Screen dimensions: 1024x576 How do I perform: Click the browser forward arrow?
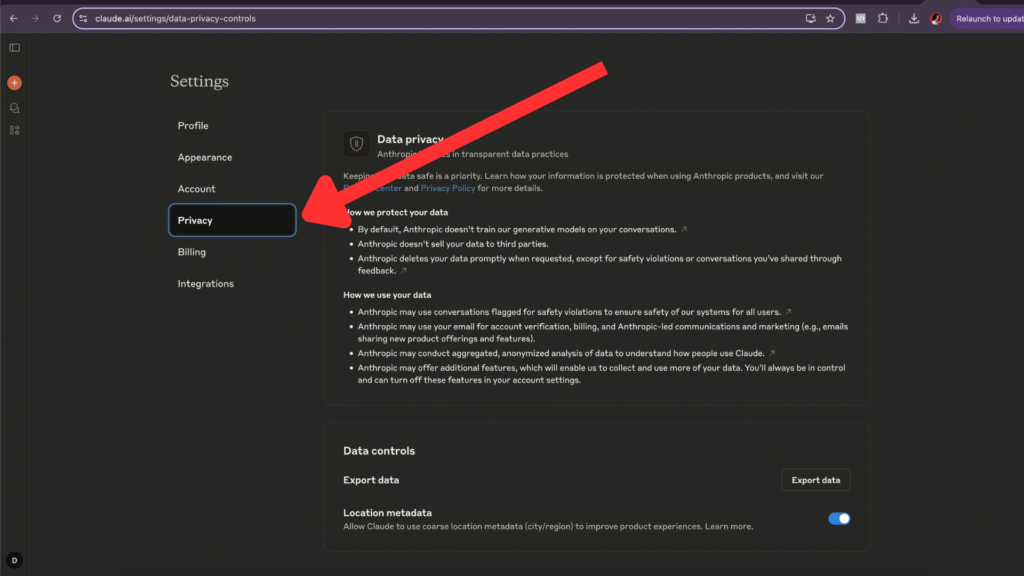[x=35, y=18]
